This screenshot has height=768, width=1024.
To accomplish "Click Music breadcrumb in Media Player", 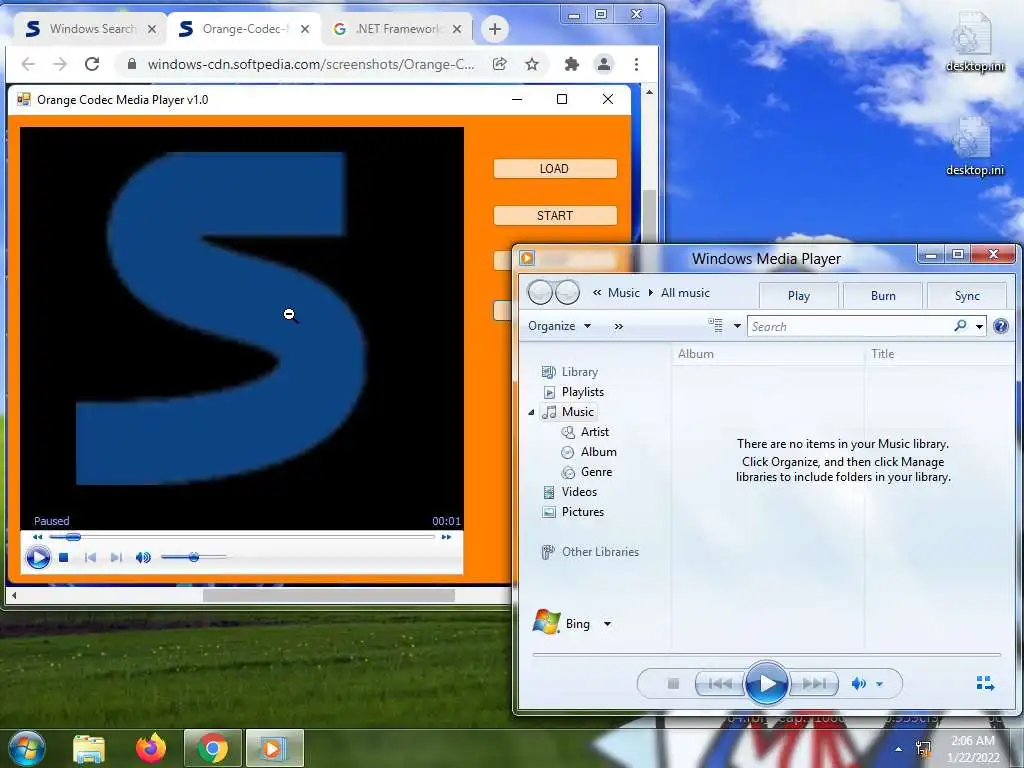I will 624,293.
